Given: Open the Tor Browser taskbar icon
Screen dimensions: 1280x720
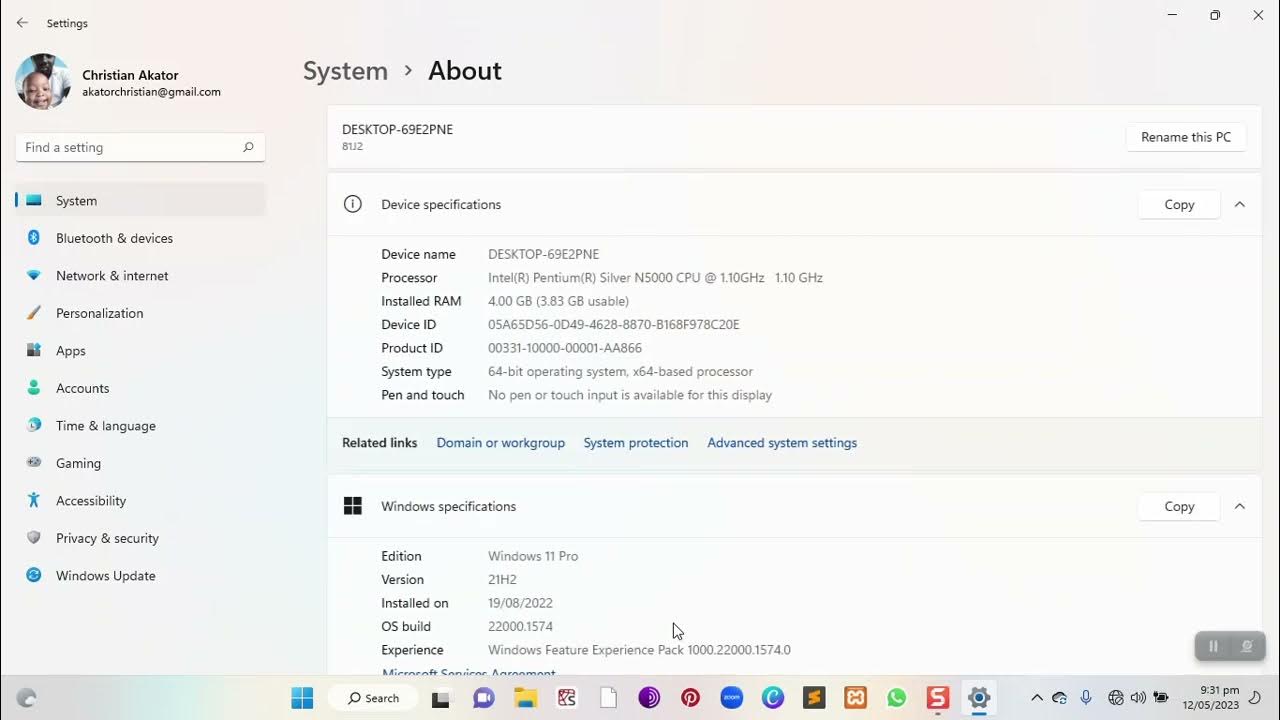Looking at the screenshot, I should tap(649, 698).
